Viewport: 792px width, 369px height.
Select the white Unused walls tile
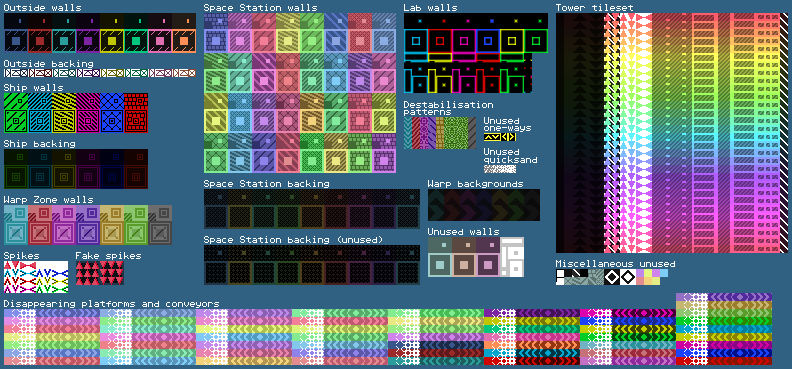[512, 256]
